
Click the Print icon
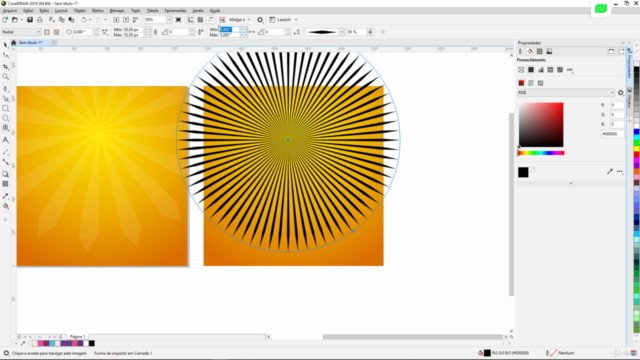40,20
